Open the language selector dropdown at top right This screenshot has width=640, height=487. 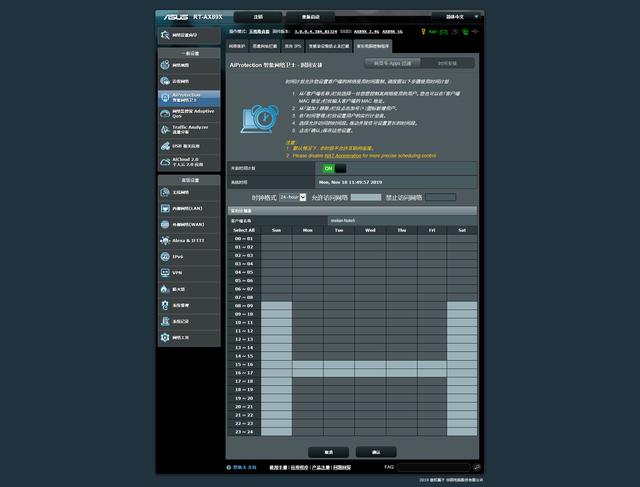pyautogui.click(x=459, y=17)
